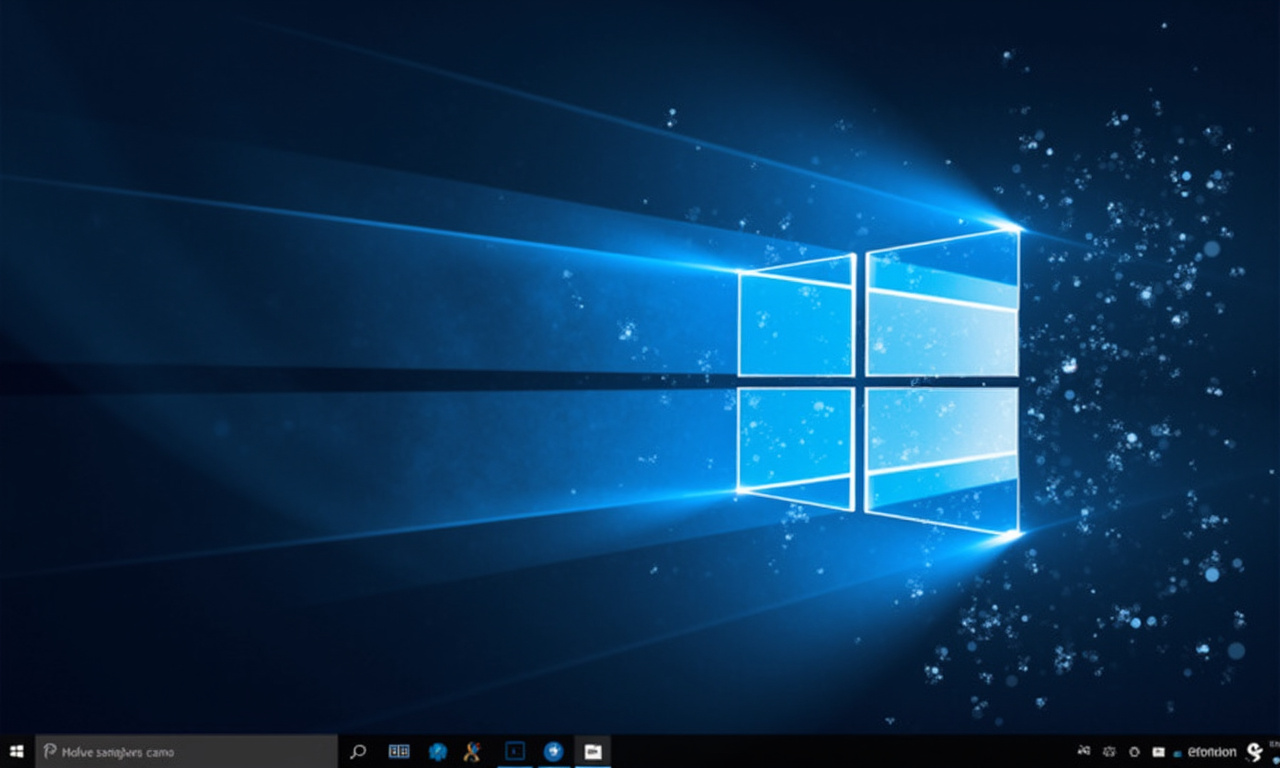Click the white rectangular tray icon

pyautogui.click(x=1158, y=751)
